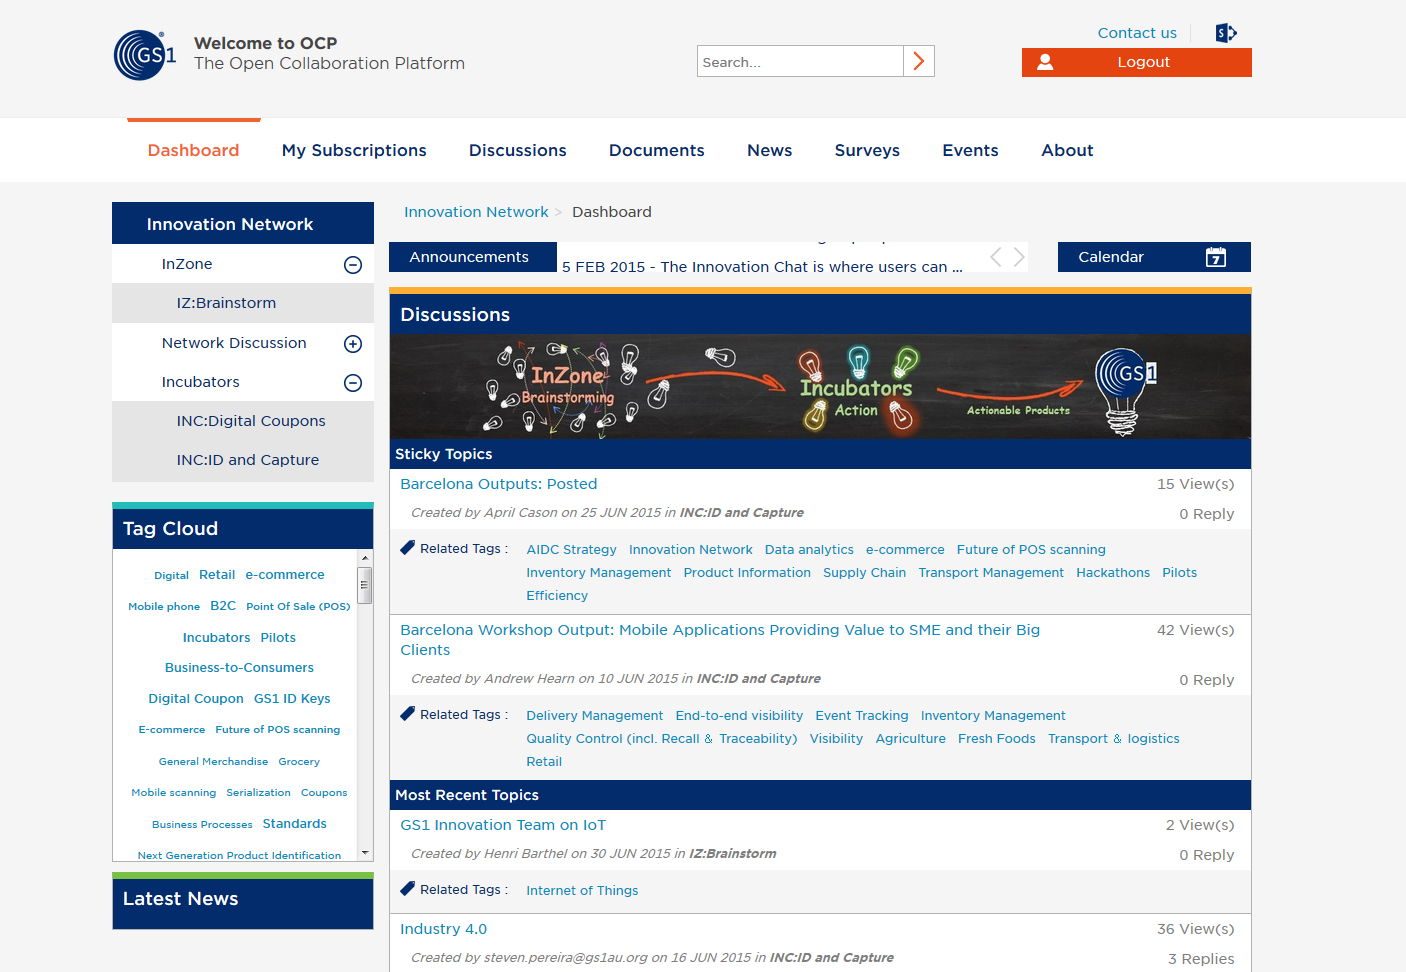Click the Efficiency tag
Screen dimensions: 1406x972
coord(557,596)
